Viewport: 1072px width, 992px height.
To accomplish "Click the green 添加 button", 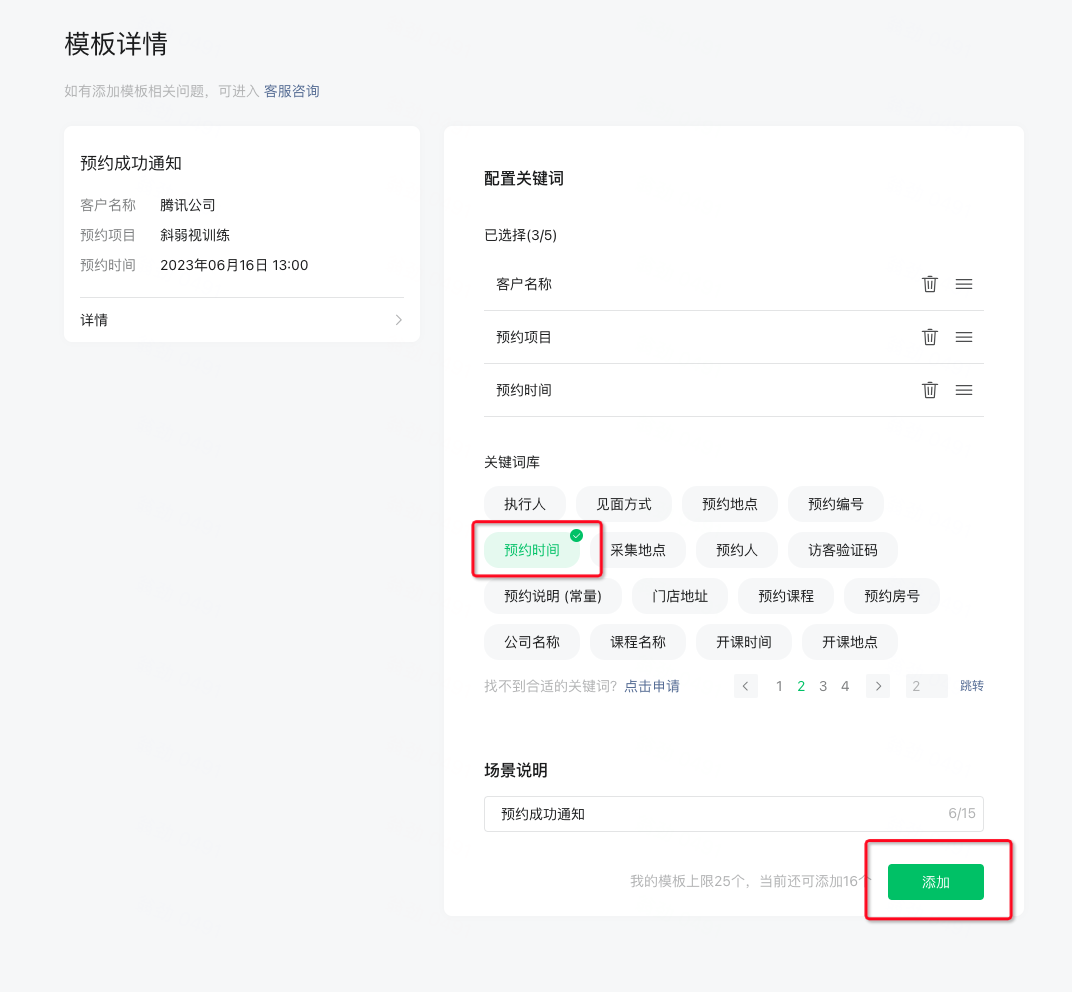I will point(936,882).
